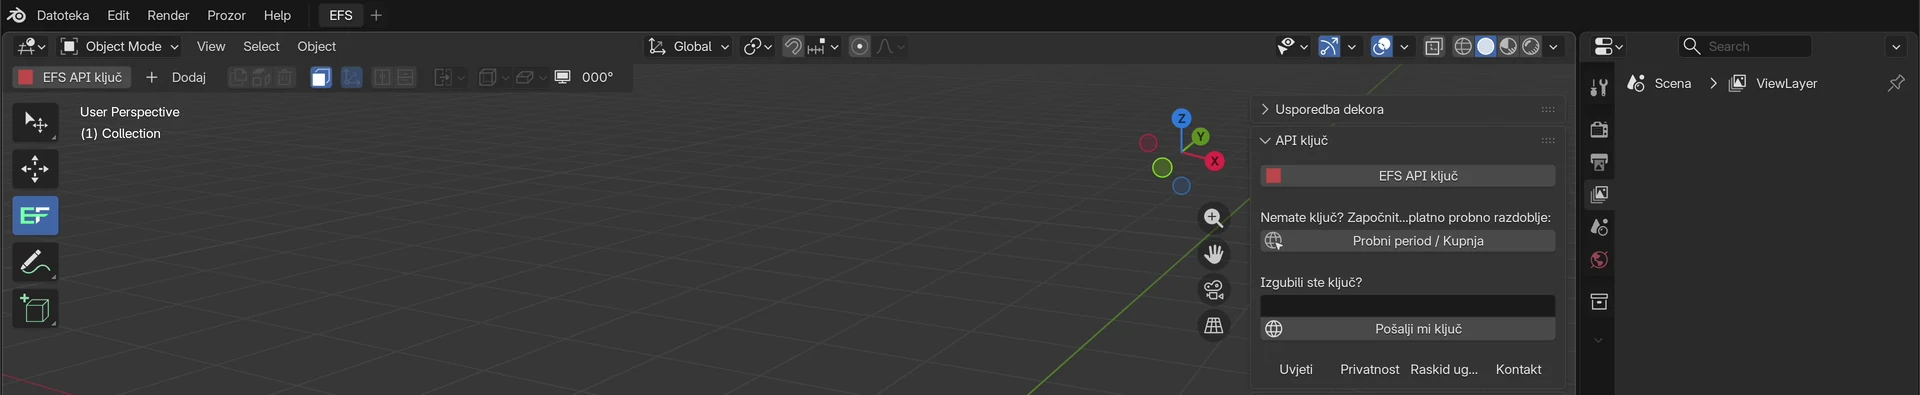Click the 000° angle value
This screenshot has height=395, width=1920.
(x=597, y=77)
